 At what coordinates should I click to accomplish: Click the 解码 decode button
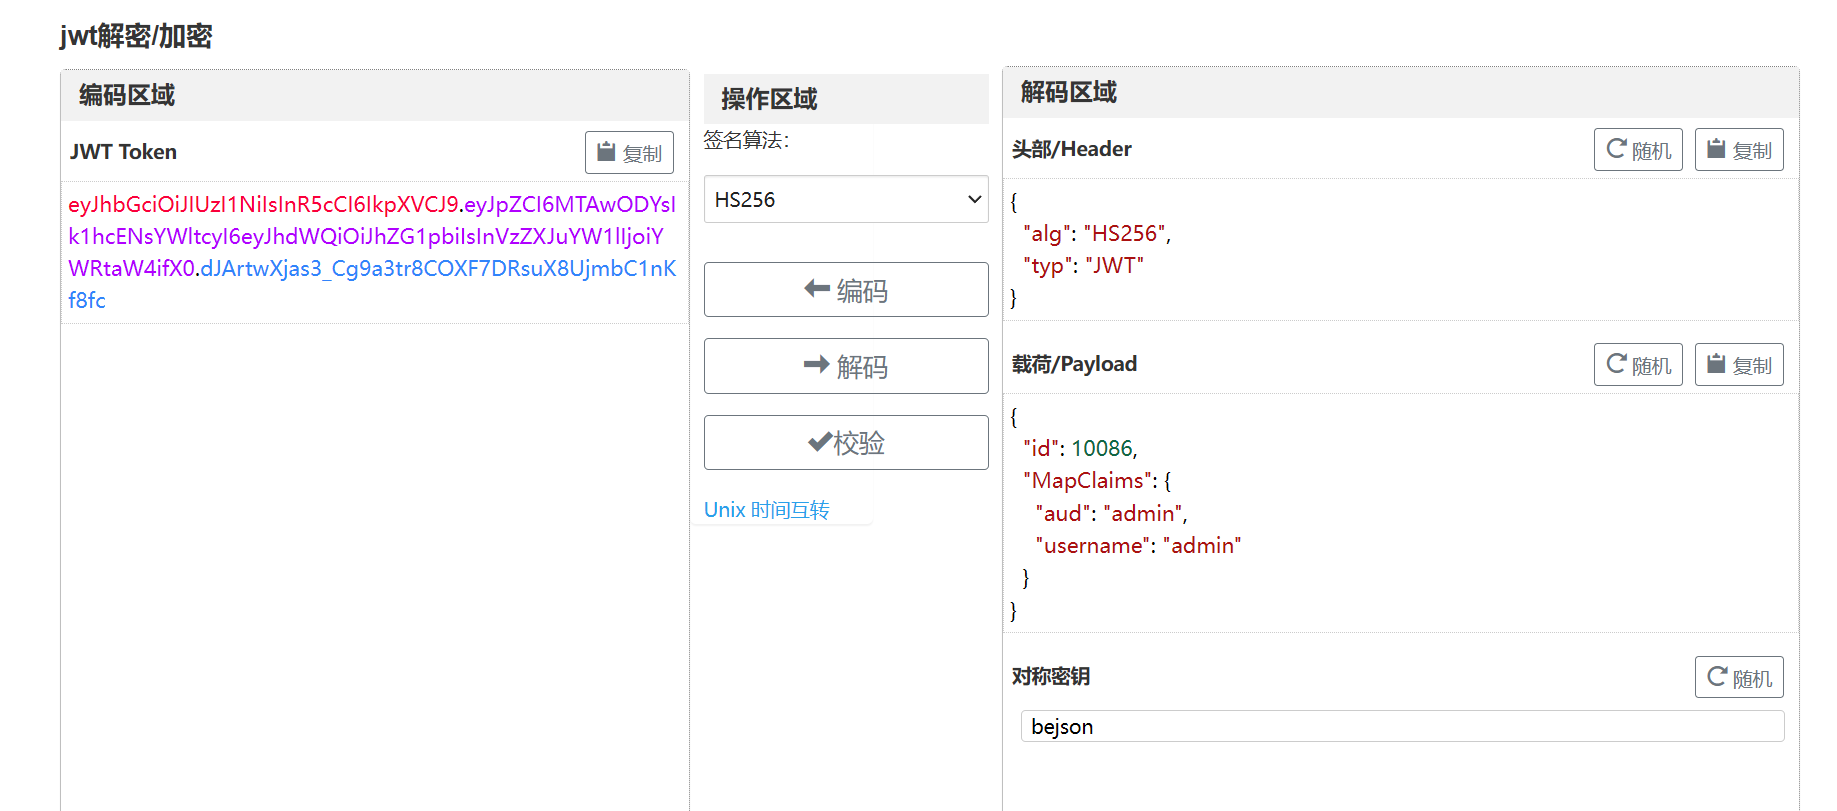coord(846,366)
